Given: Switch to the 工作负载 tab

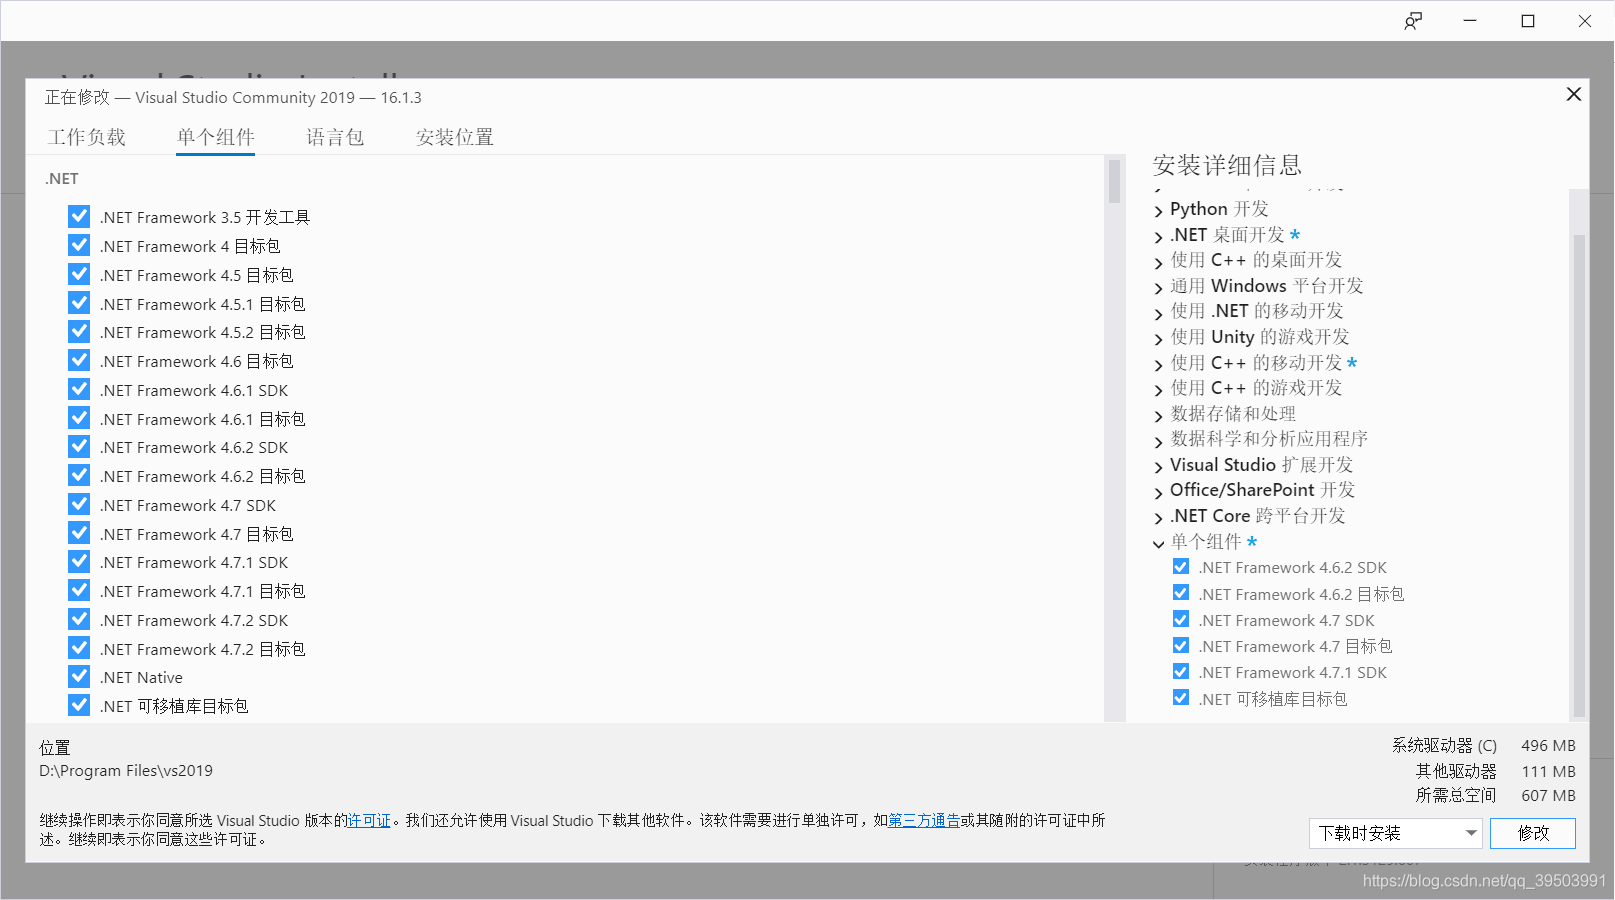Looking at the screenshot, I should coord(87,137).
